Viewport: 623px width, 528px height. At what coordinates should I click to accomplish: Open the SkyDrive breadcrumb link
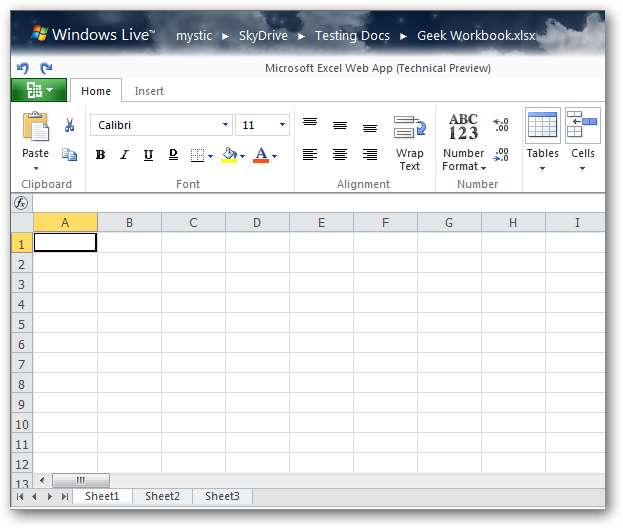pyautogui.click(x=263, y=36)
